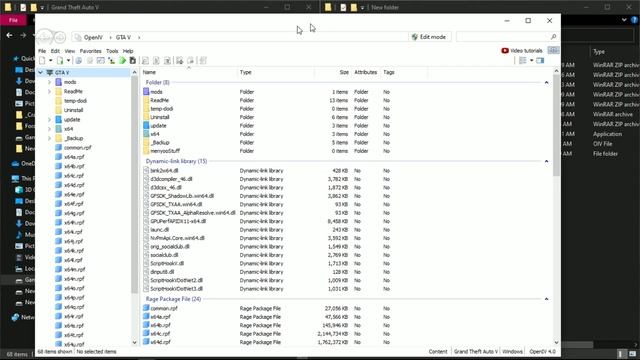Expand the _Backup folder in tree
This screenshot has height=360, width=640.
(49, 138)
